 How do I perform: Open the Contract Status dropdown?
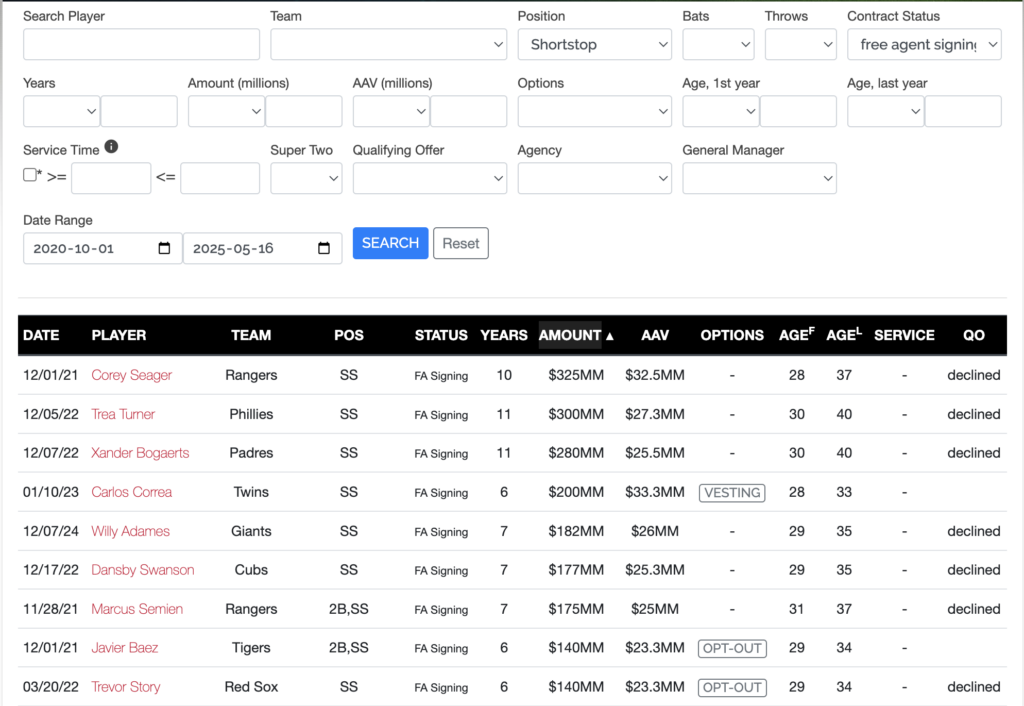(x=924, y=44)
